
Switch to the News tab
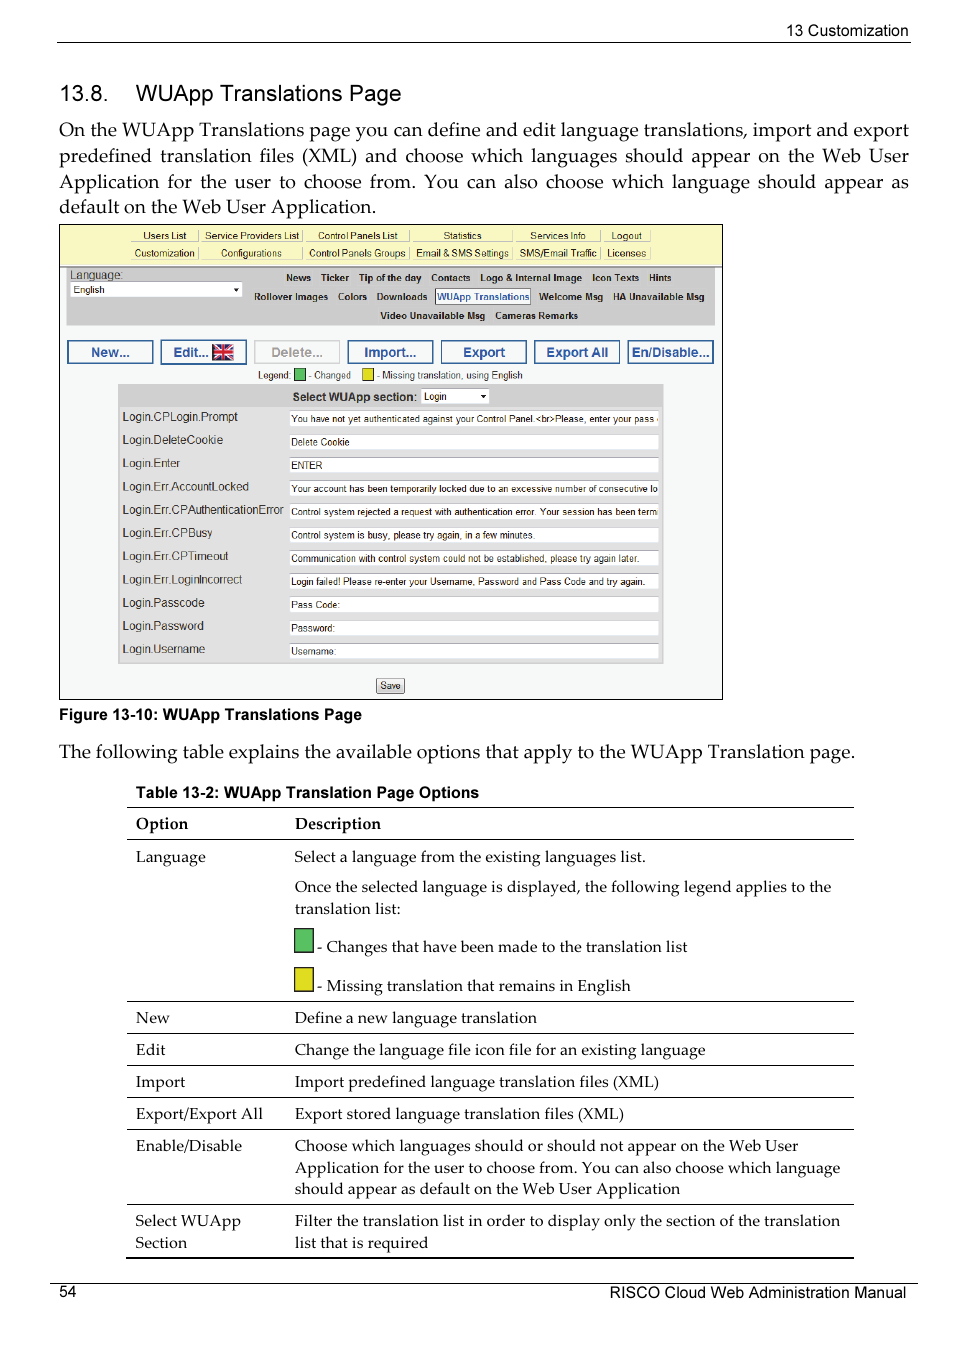click(x=298, y=278)
